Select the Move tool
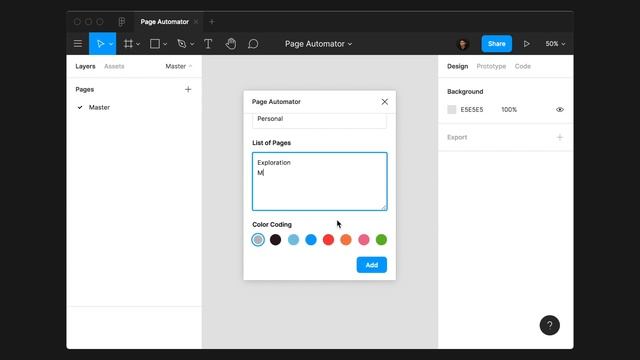This screenshot has width=640, height=360. point(100,44)
